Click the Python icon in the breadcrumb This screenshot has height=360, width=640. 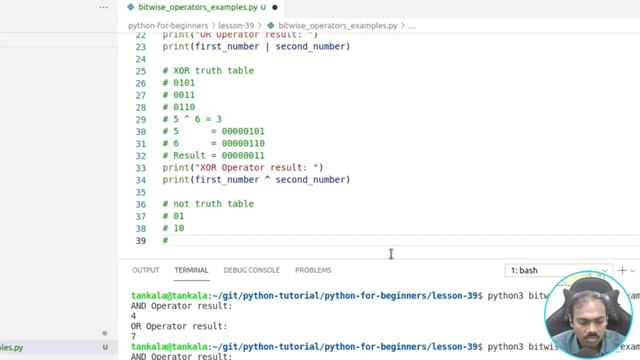click(x=271, y=26)
